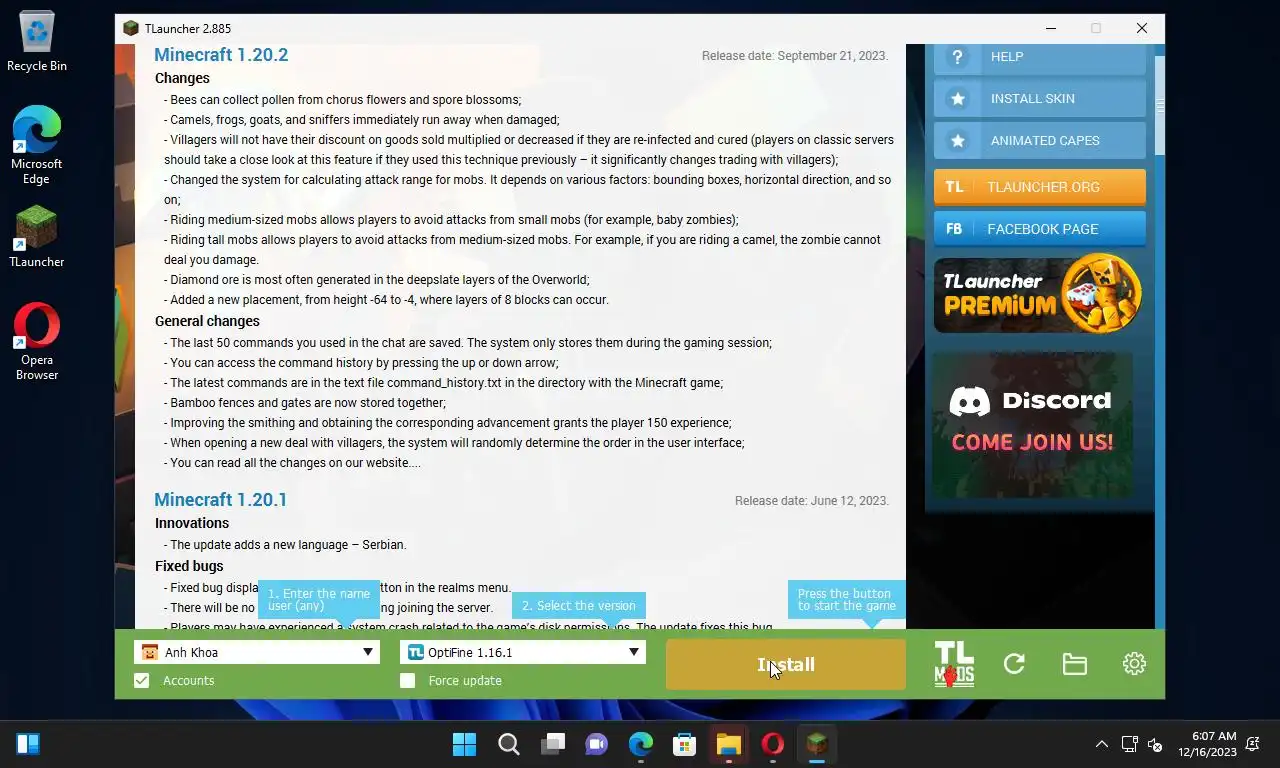The height and width of the screenshot is (768, 1280).
Task: Click the FB icon on Facebook Page button
Action: point(954,229)
